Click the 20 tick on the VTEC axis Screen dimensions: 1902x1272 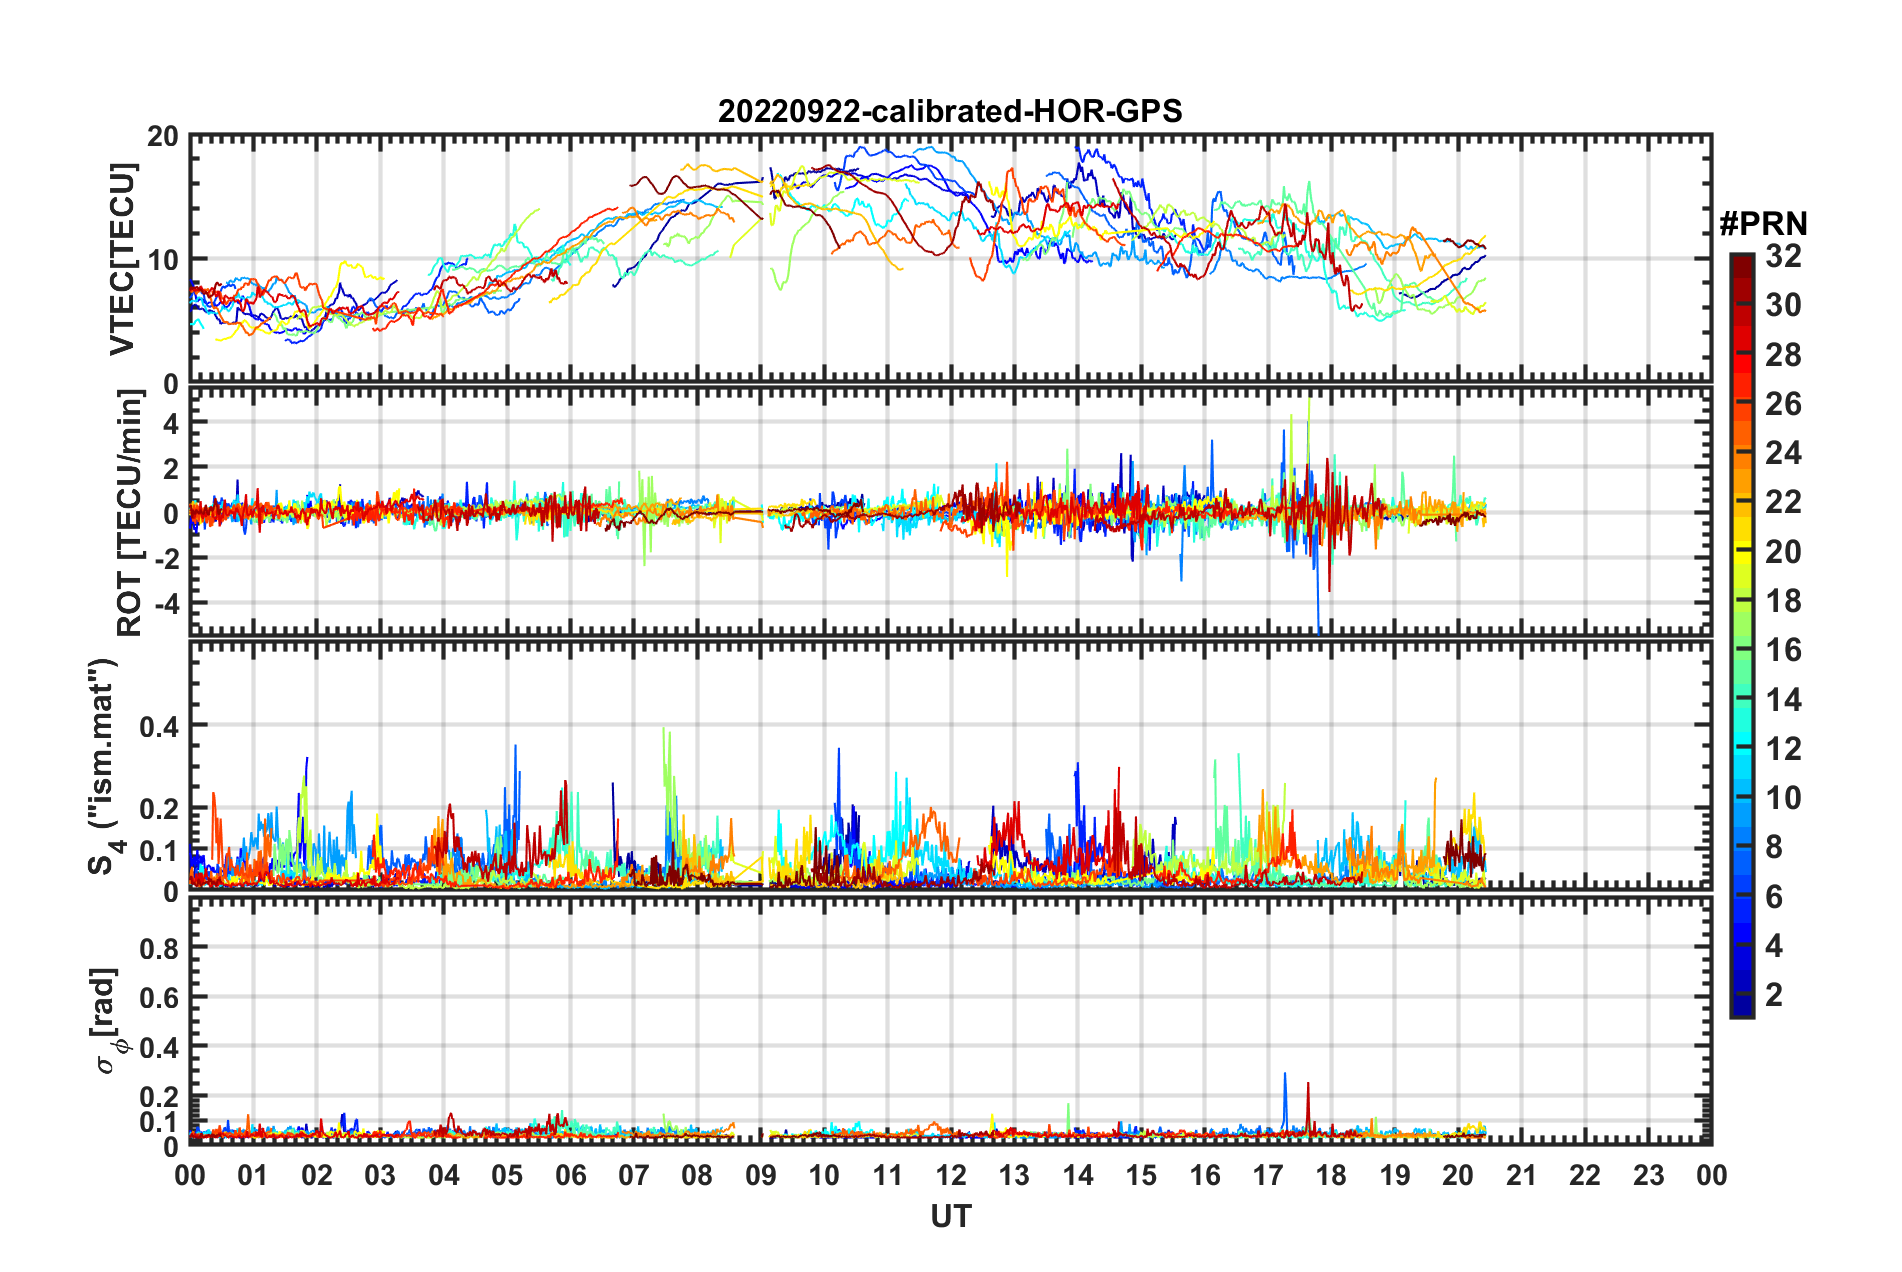tap(163, 136)
